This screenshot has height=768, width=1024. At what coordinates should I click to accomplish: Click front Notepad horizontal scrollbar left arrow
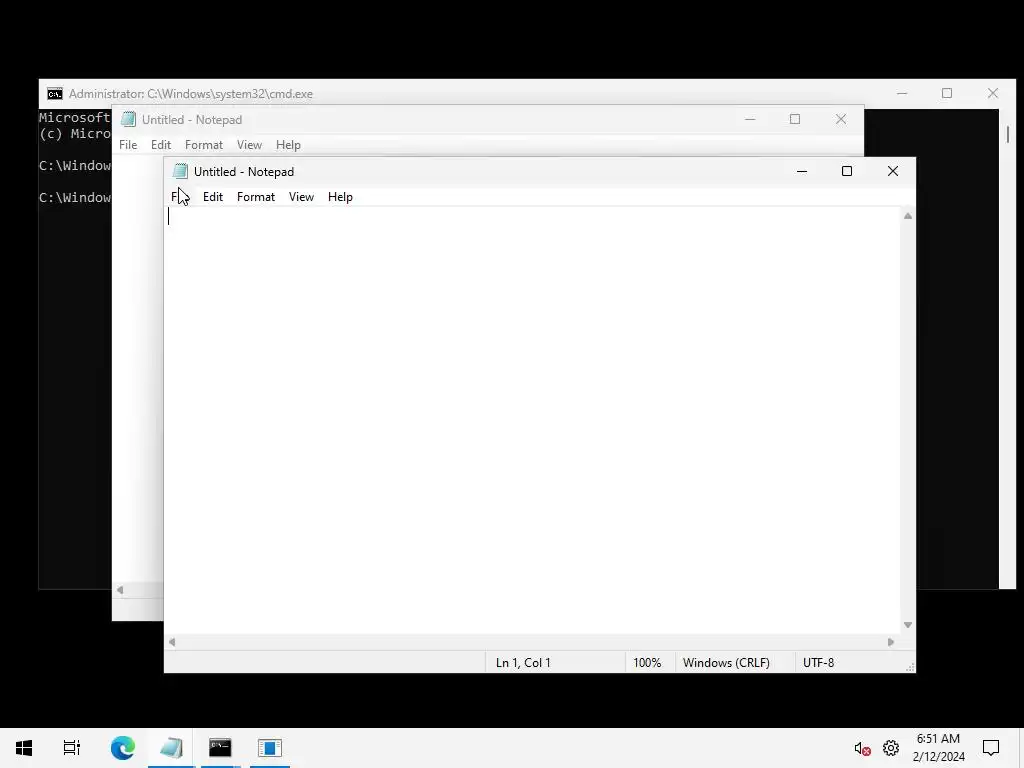pos(172,642)
